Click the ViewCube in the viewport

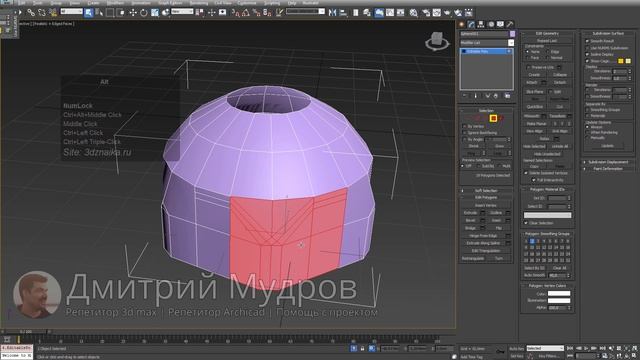tap(437, 41)
